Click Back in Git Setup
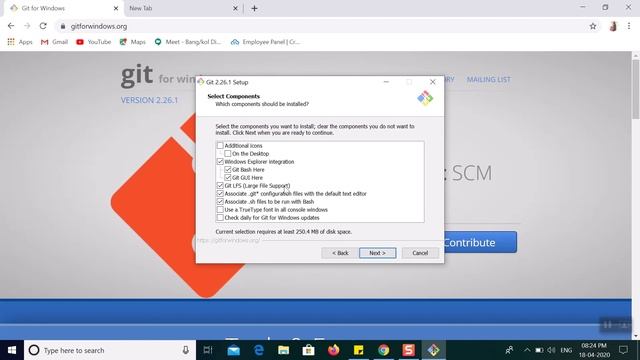This screenshot has width=640, height=360. 340,253
